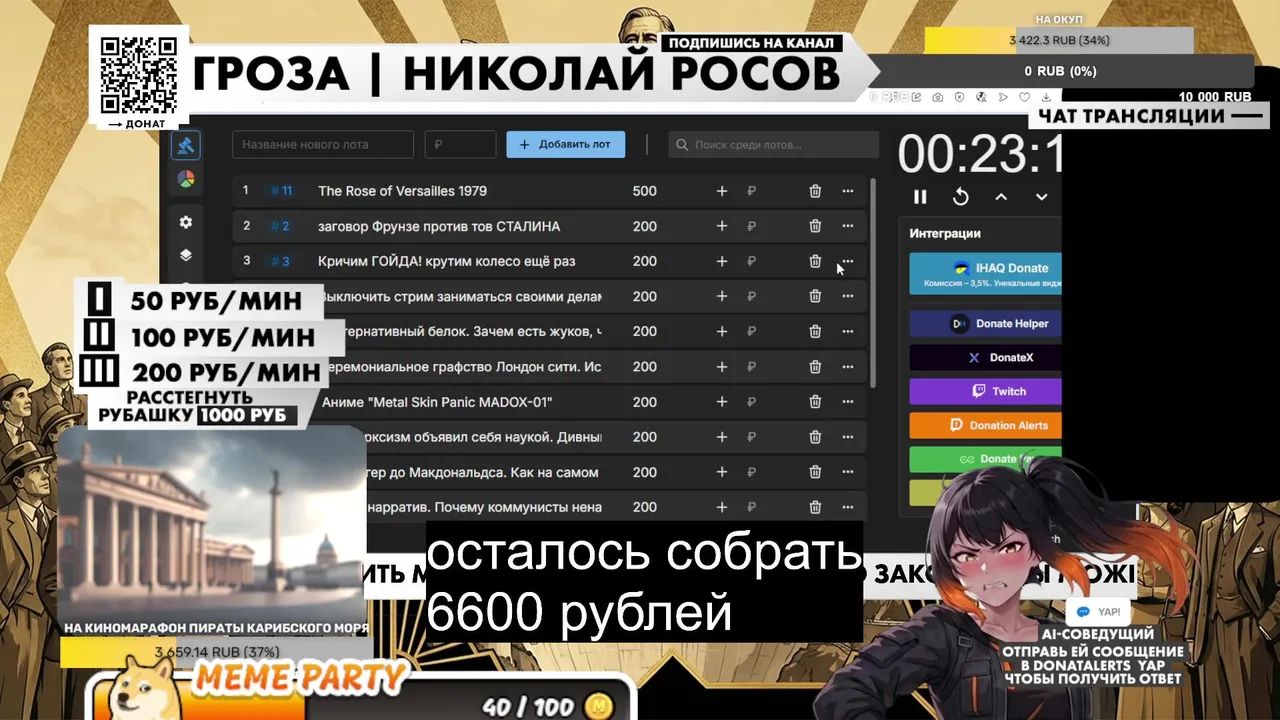Click the Поиск среди лотов search box
The height and width of the screenshot is (720, 1280).
(x=773, y=144)
